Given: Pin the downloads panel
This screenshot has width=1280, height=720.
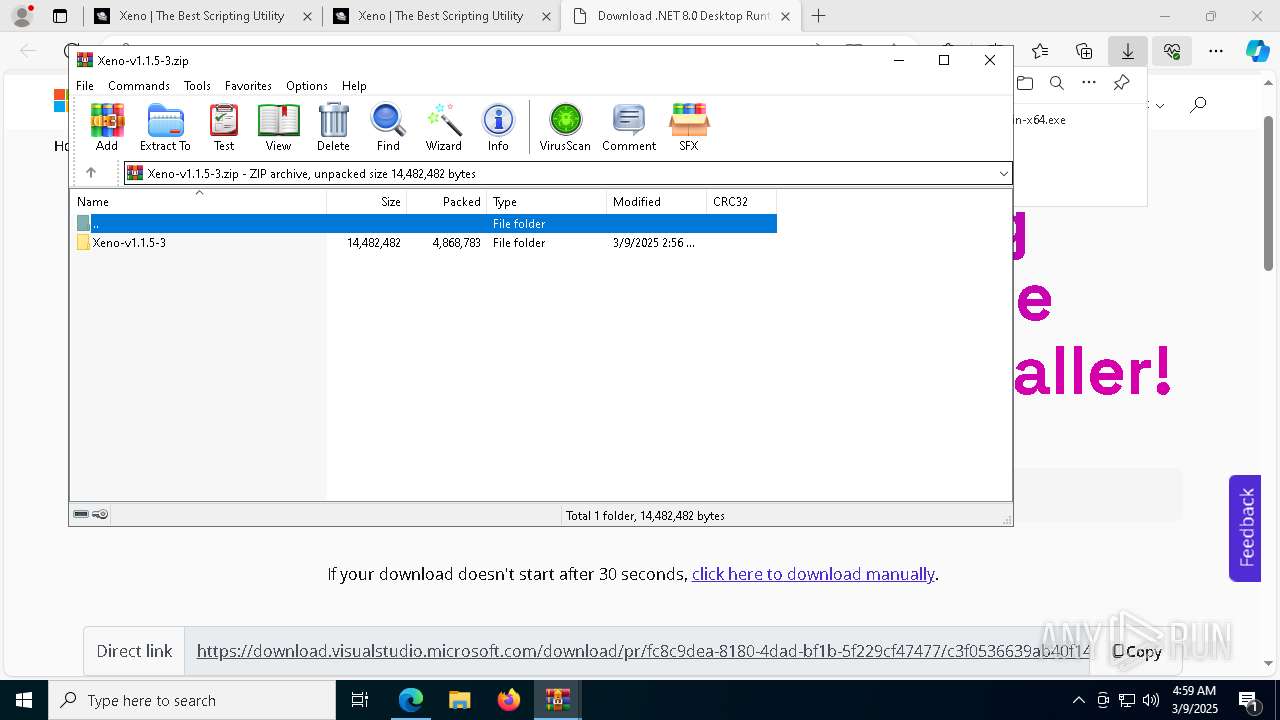Looking at the screenshot, I should click(x=1121, y=83).
